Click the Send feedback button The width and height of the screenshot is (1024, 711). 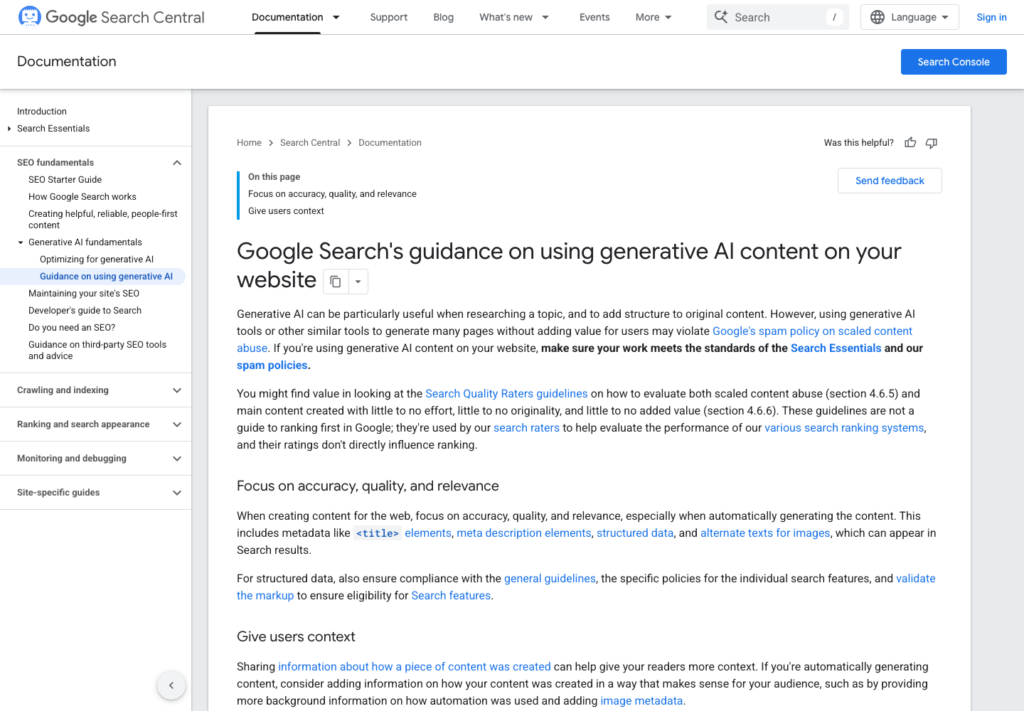(889, 181)
